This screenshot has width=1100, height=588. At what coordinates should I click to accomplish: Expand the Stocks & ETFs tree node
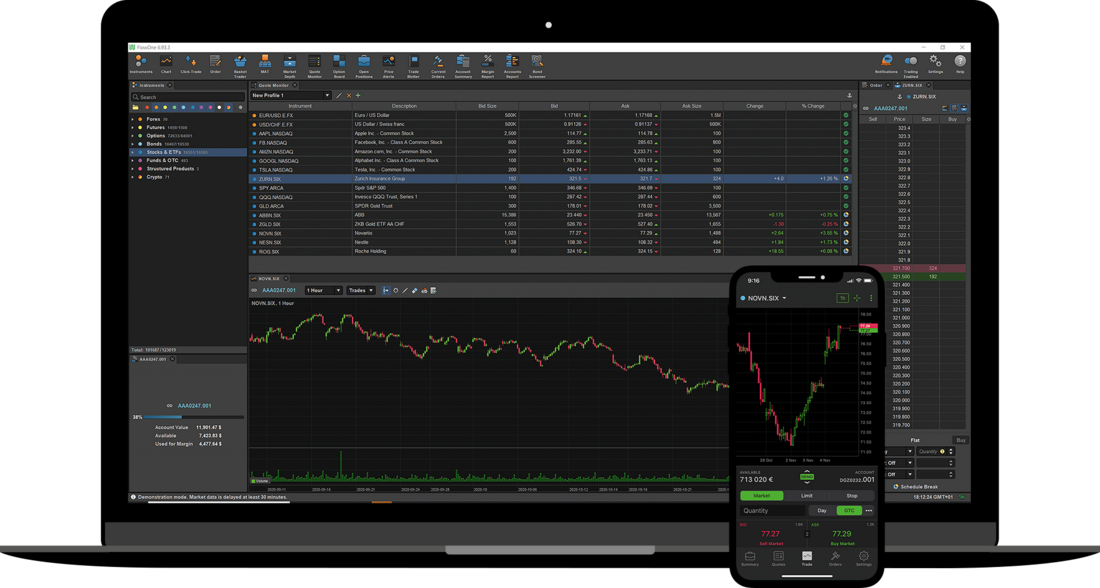coord(132,152)
